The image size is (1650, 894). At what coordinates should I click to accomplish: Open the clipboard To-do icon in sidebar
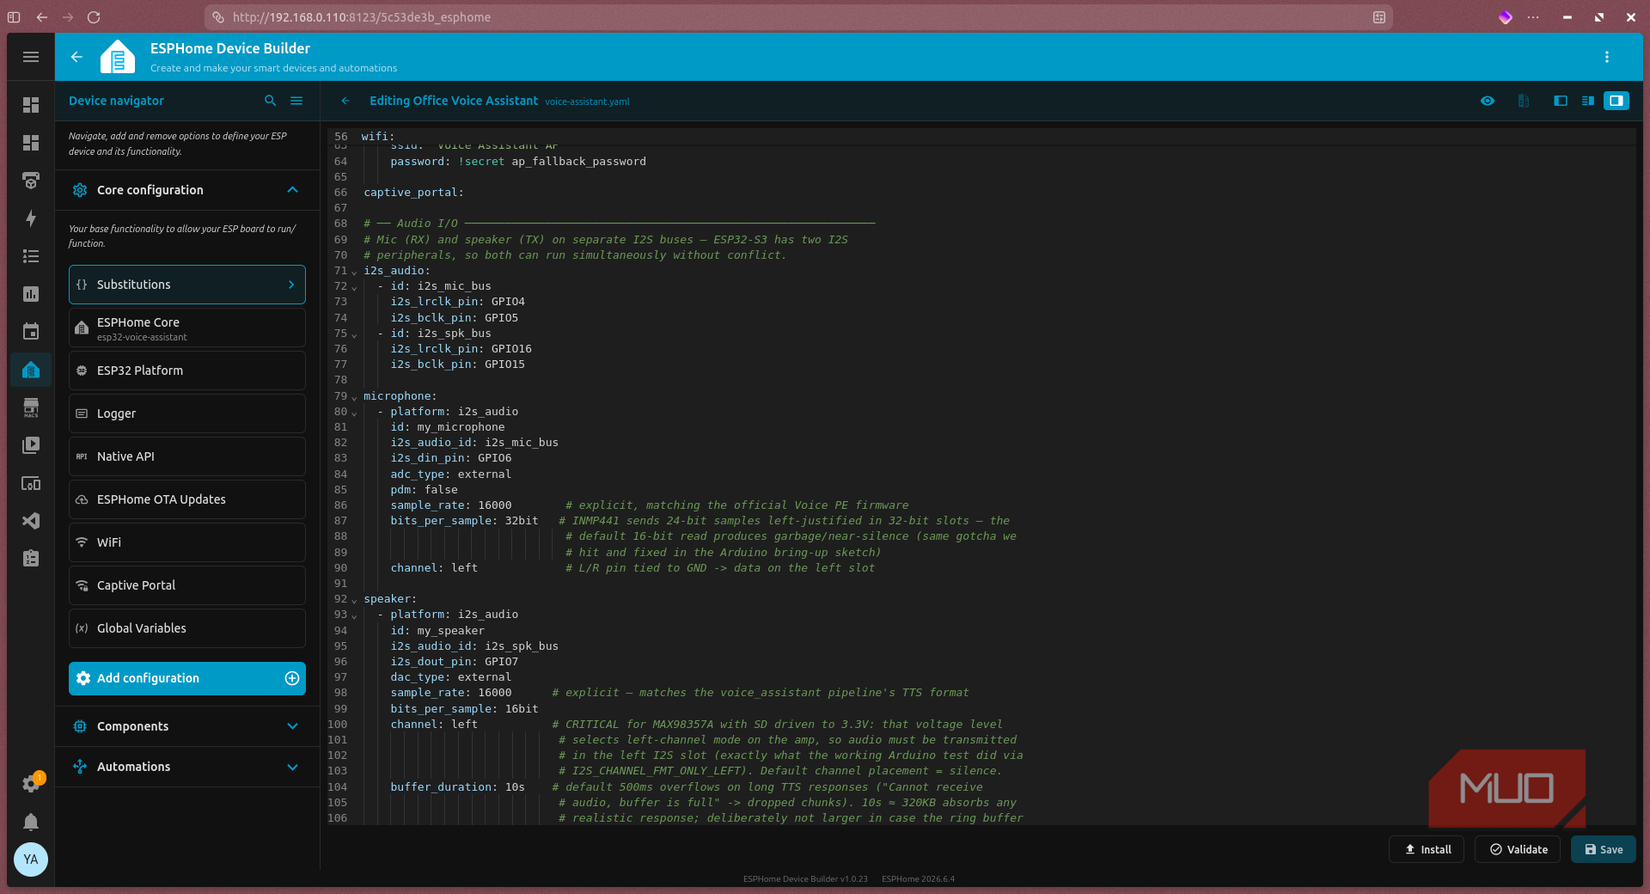tap(31, 559)
